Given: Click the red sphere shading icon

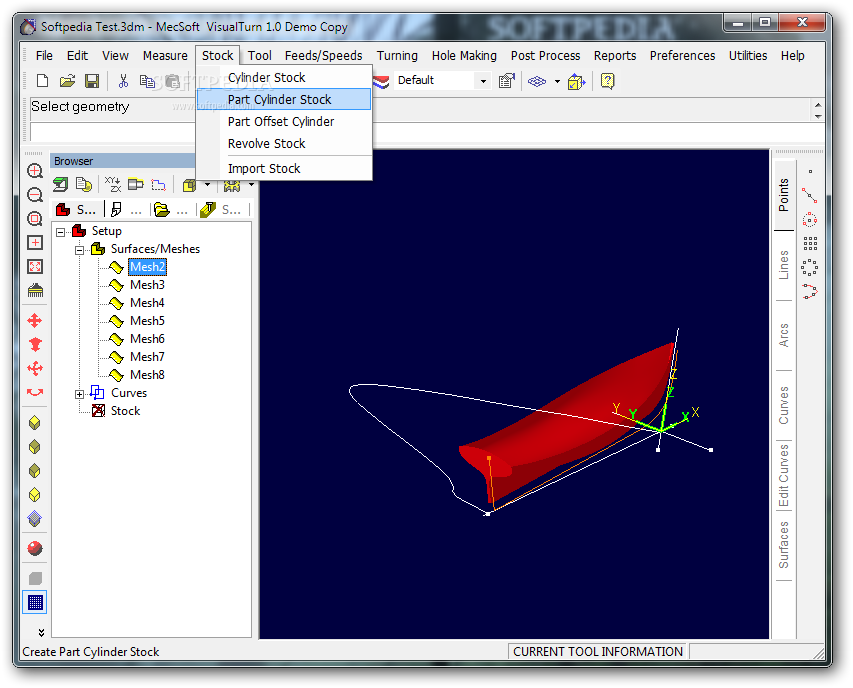Looking at the screenshot, I should click(x=35, y=548).
